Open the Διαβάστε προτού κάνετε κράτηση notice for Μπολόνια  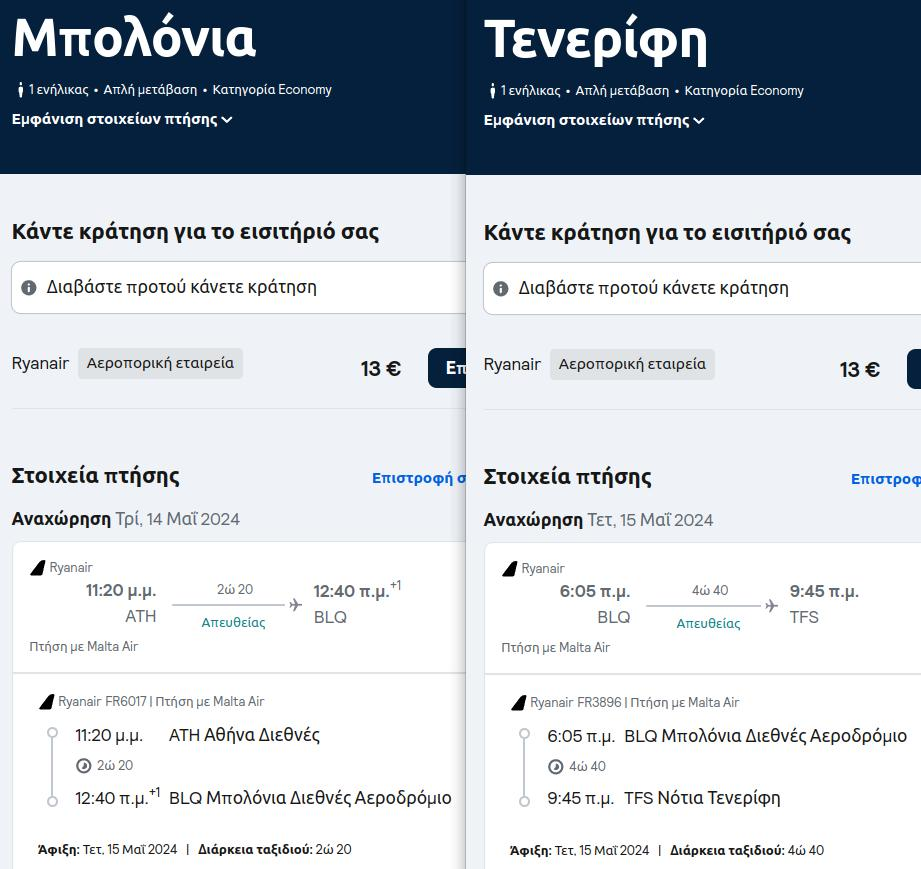(x=238, y=287)
